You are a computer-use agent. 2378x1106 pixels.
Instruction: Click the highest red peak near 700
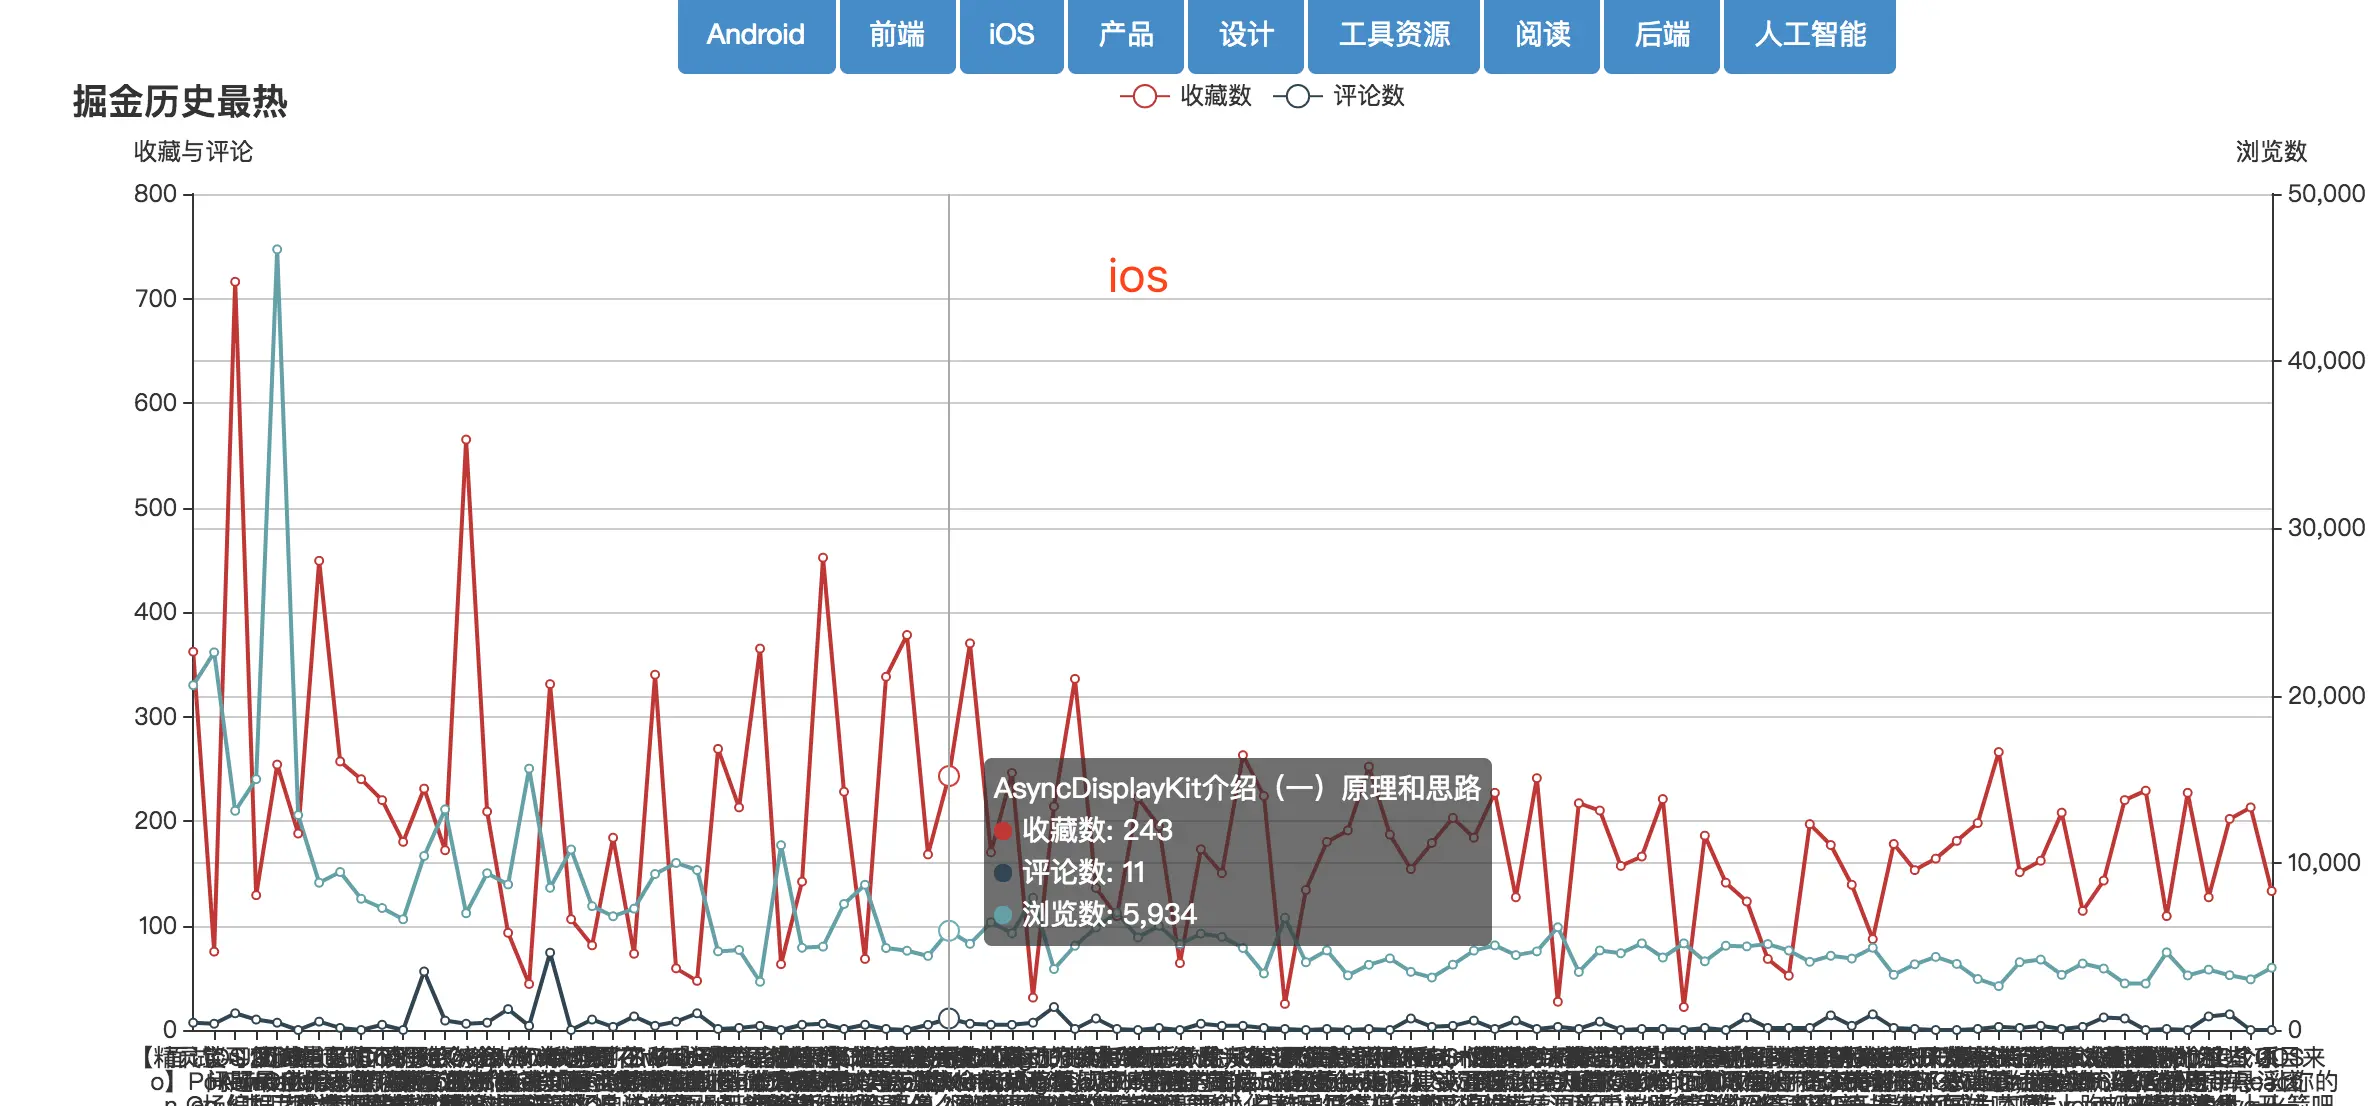pyautogui.click(x=235, y=282)
